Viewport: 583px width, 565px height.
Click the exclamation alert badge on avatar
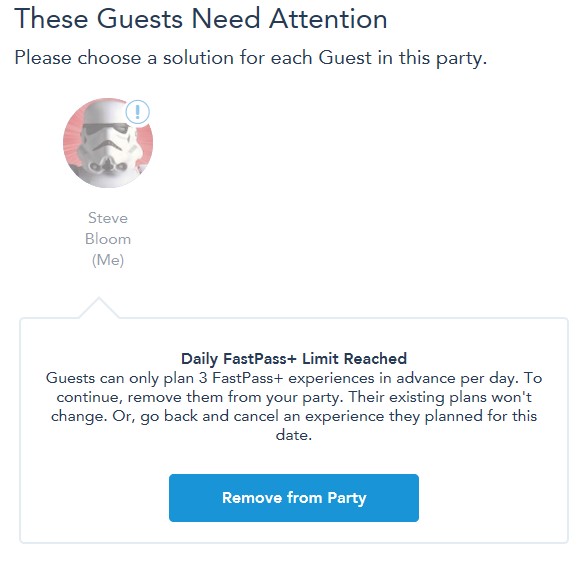[138, 112]
